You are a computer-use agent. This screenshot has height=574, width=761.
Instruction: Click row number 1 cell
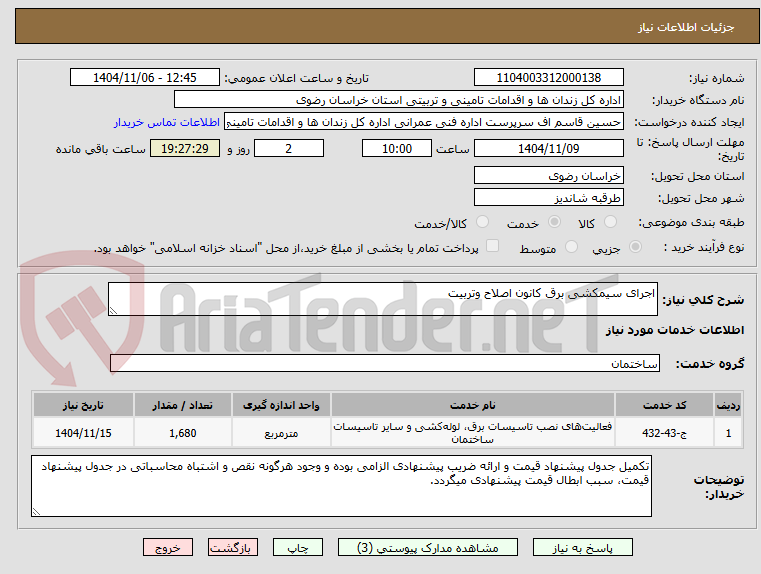click(728, 433)
